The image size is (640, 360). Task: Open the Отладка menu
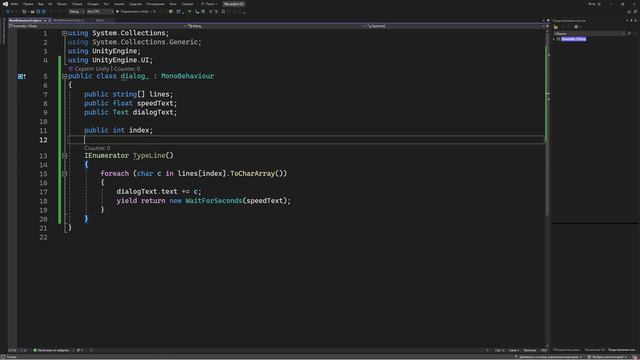(x=93, y=4)
